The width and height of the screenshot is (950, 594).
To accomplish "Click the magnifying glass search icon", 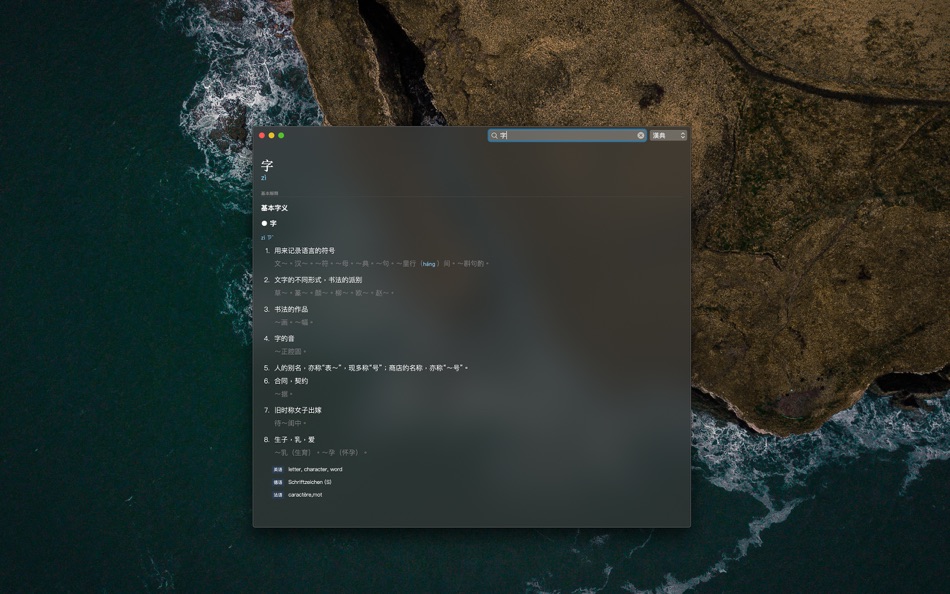I will [494, 135].
